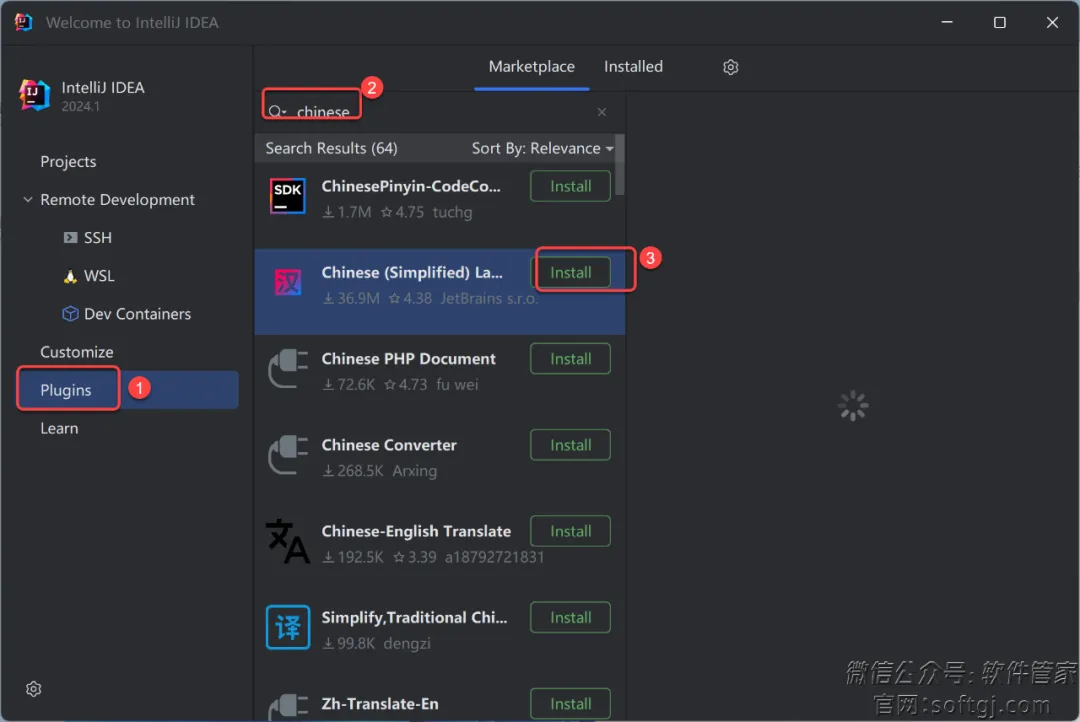Open search options via the magnifier dropdown
This screenshot has height=722, width=1080.
point(277,112)
